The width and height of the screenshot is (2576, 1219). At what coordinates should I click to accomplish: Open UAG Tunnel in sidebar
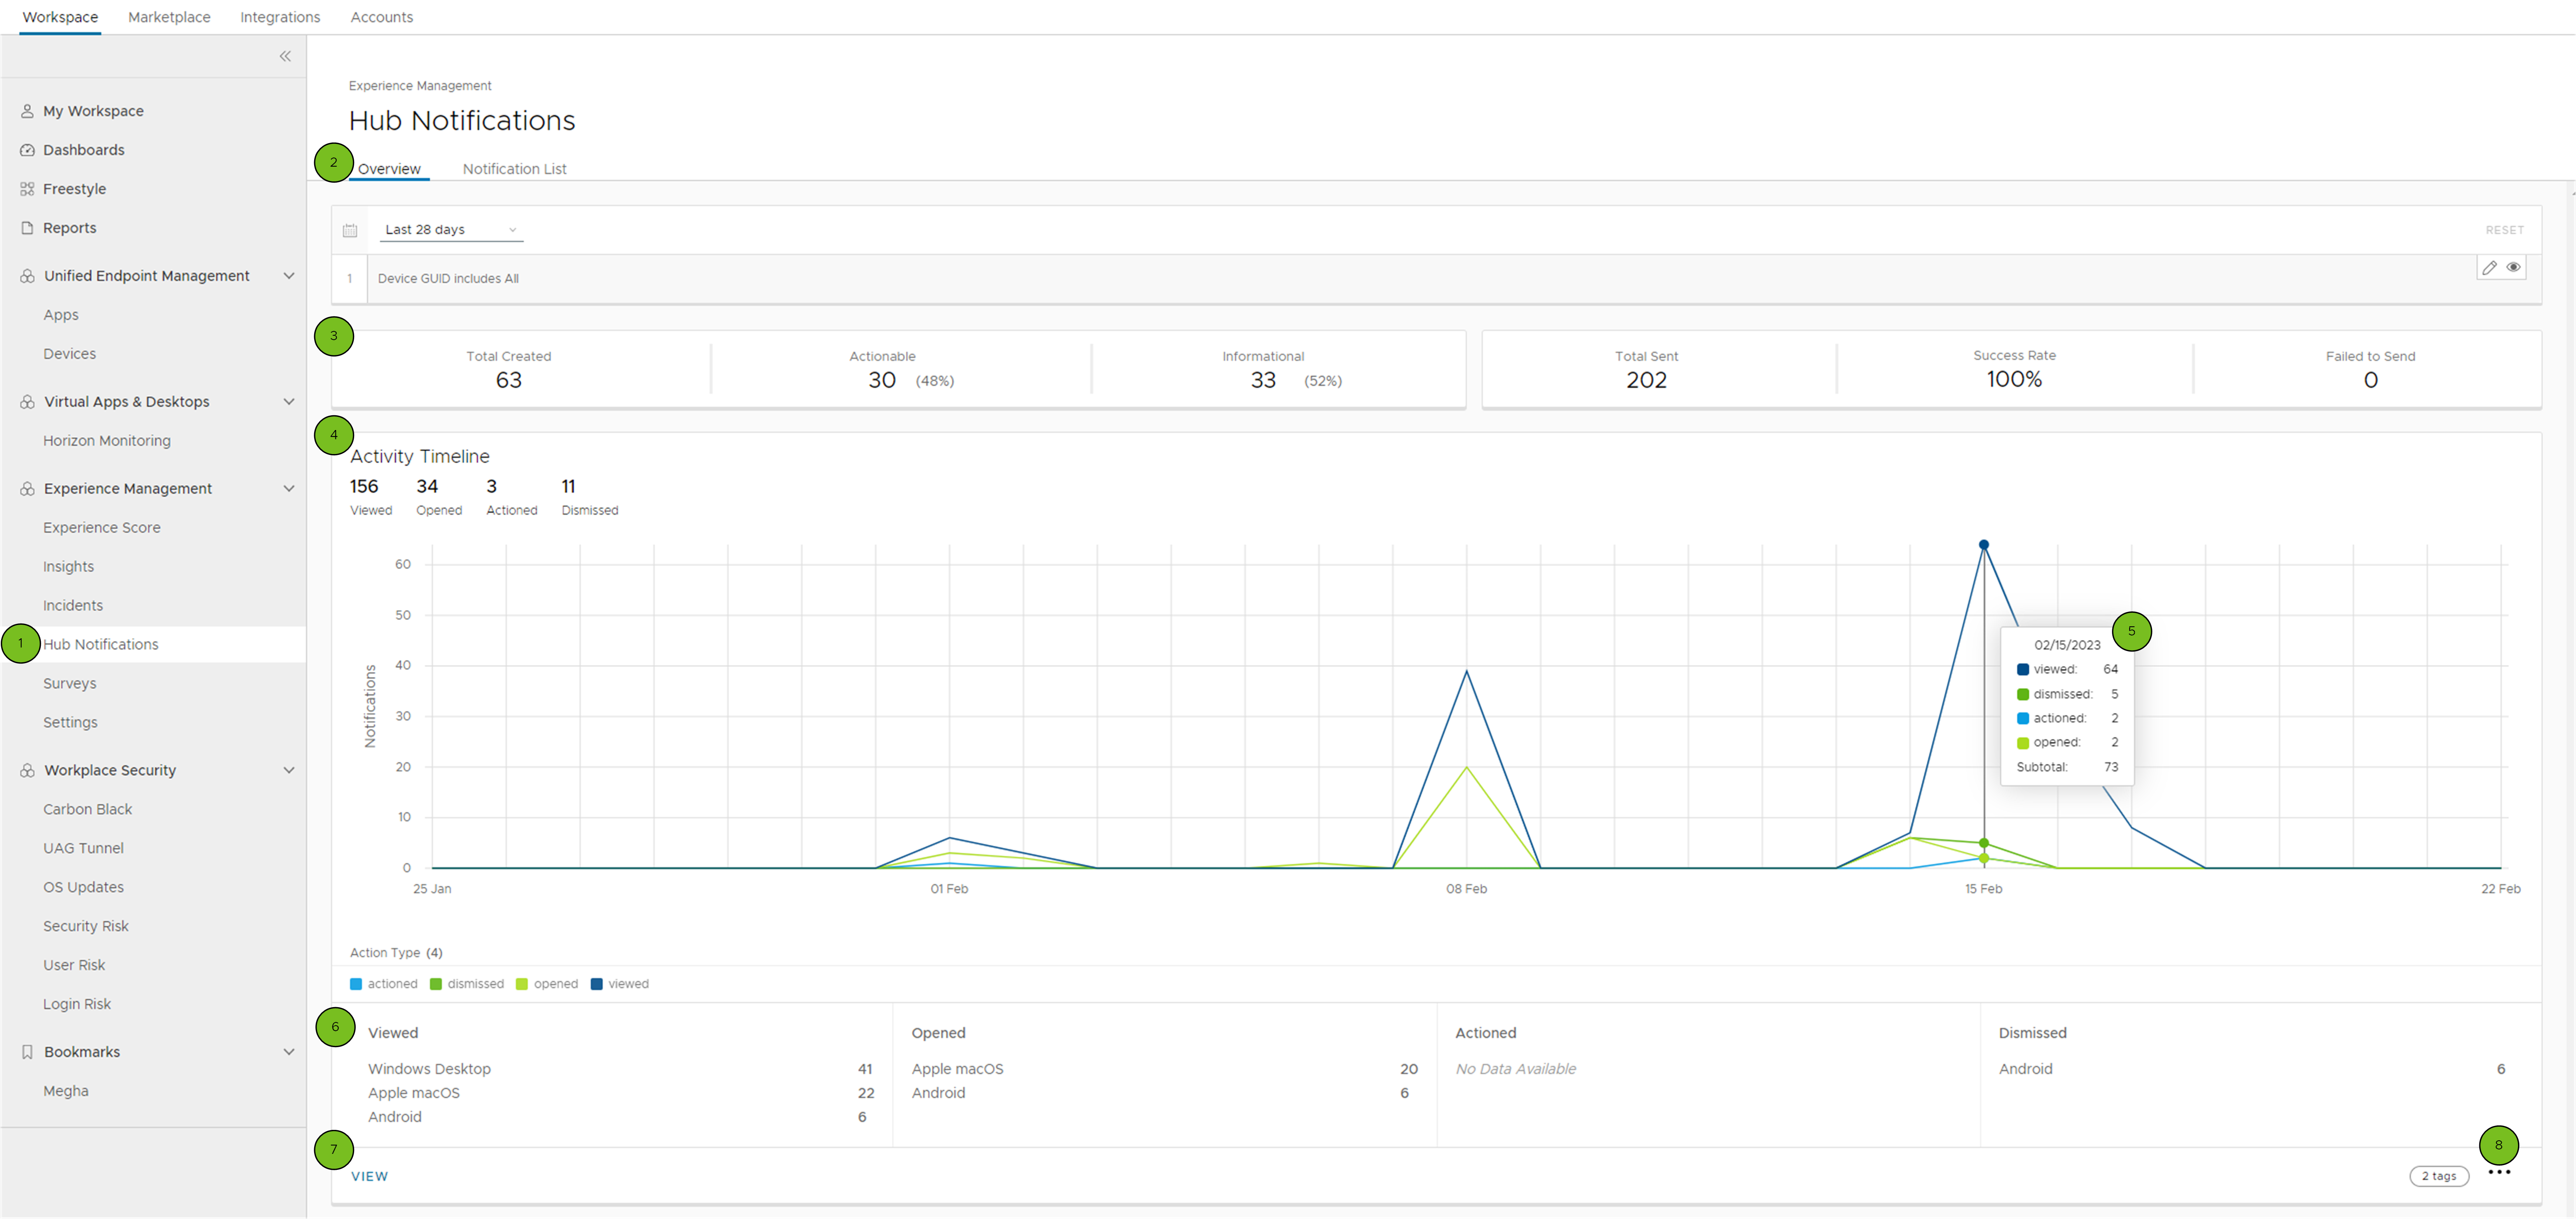[x=84, y=849]
